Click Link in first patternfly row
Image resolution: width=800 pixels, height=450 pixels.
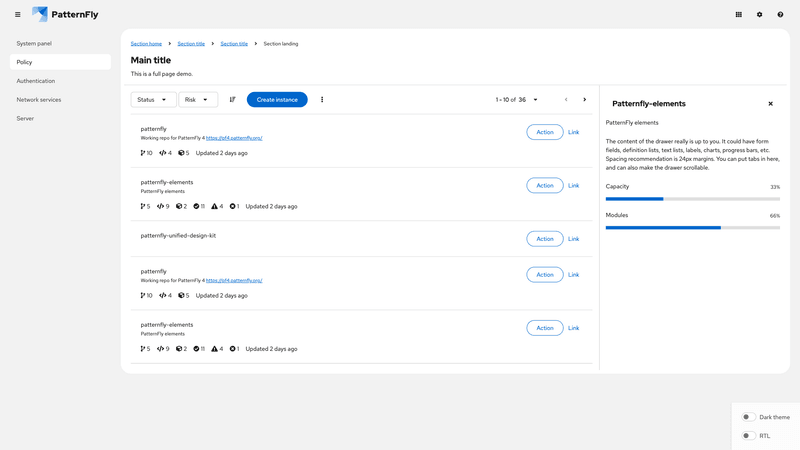coord(573,132)
